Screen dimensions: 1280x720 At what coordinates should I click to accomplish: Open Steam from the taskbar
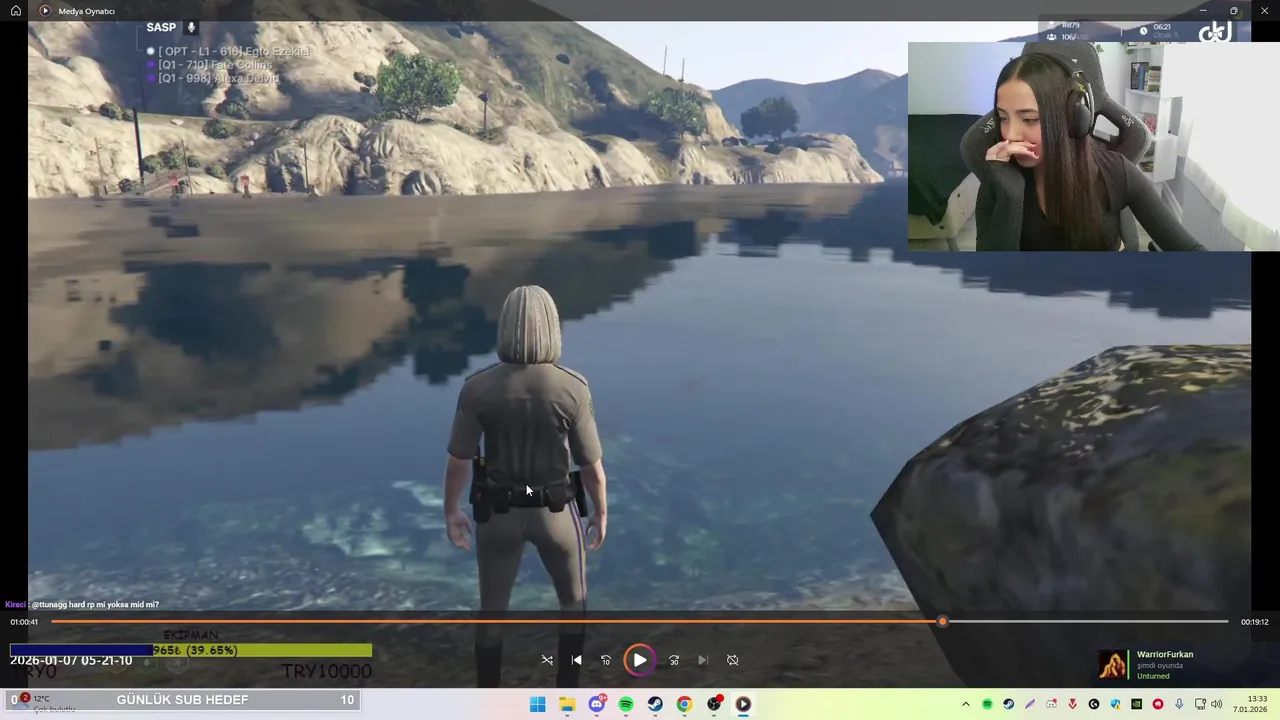click(655, 704)
